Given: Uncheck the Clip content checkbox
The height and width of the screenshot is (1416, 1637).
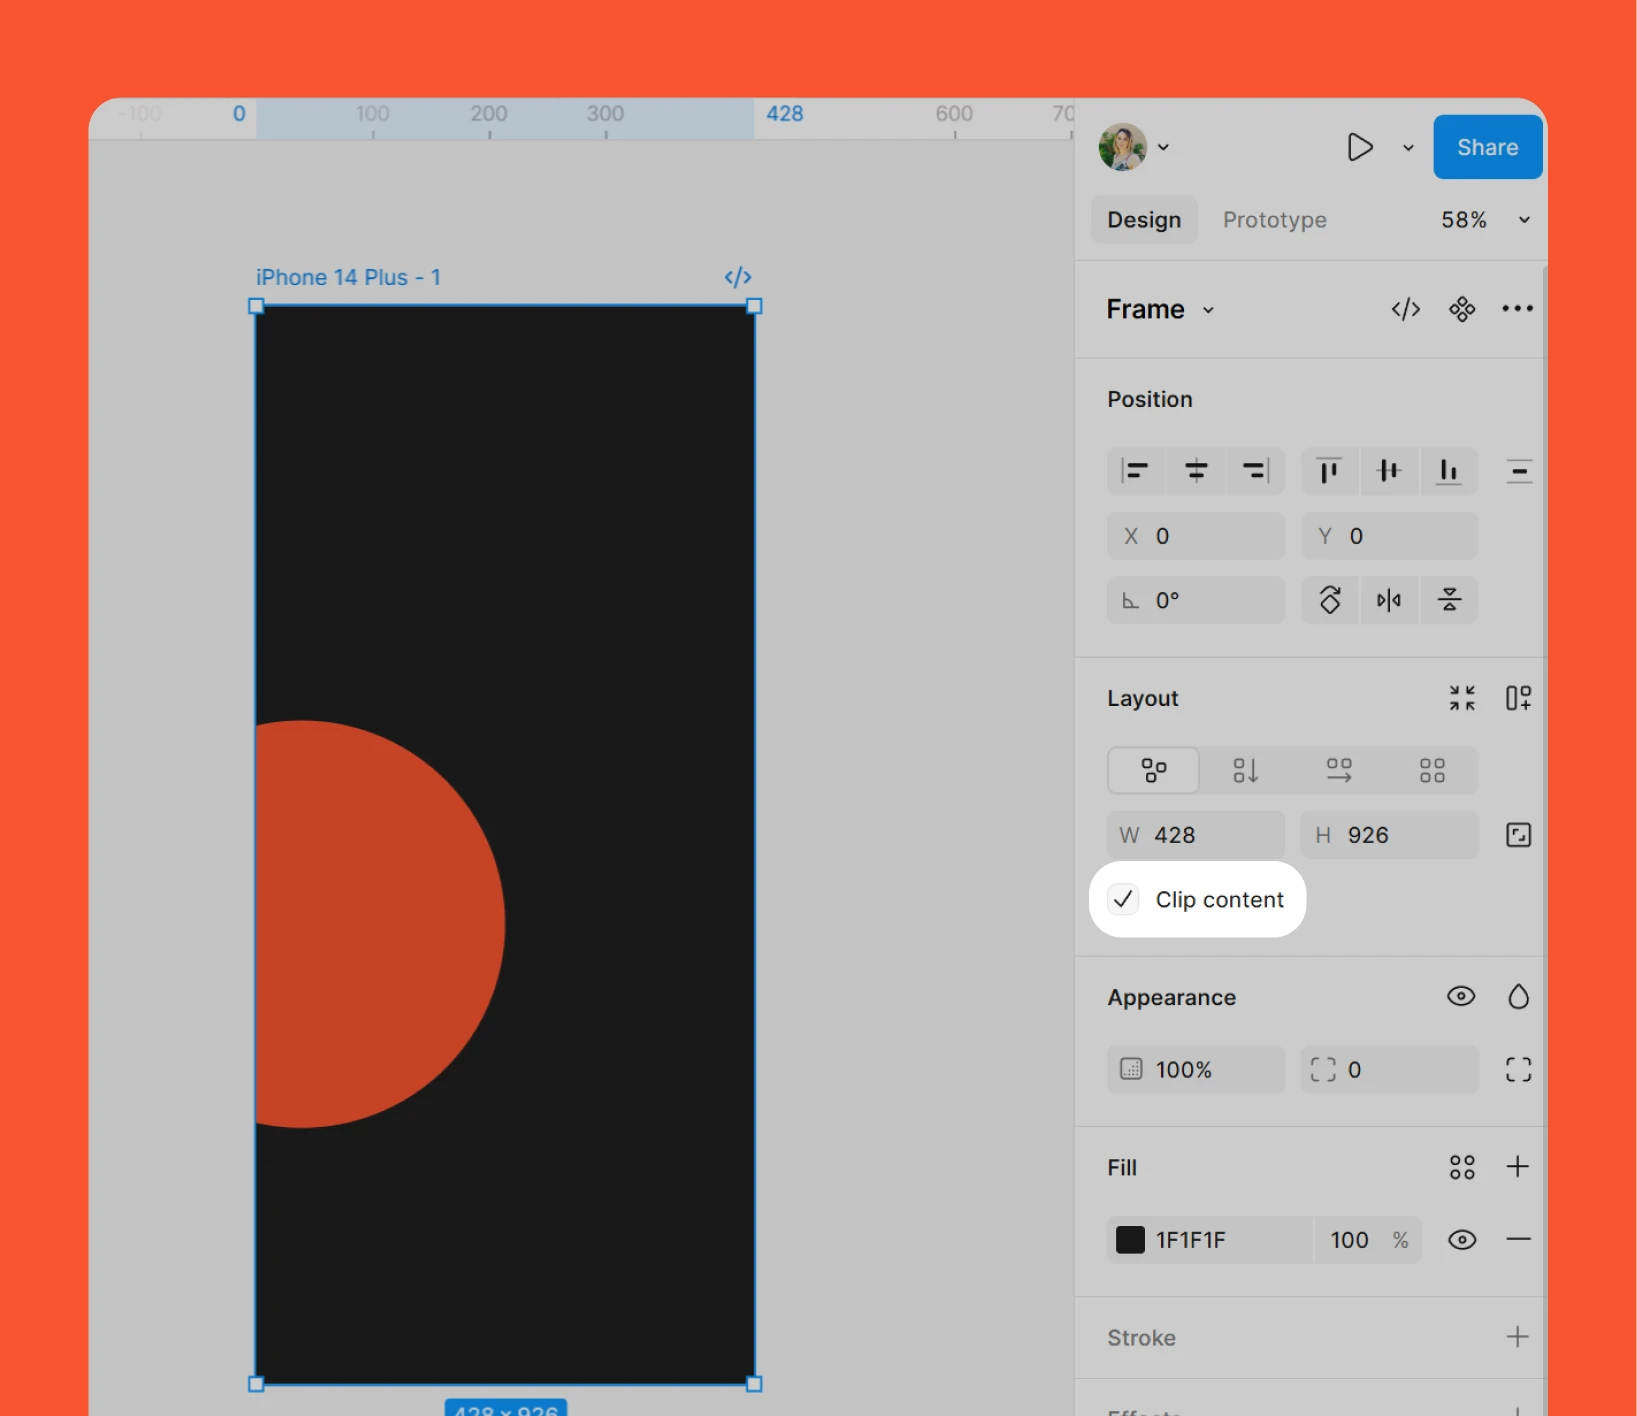Looking at the screenshot, I should [x=1122, y=899].
